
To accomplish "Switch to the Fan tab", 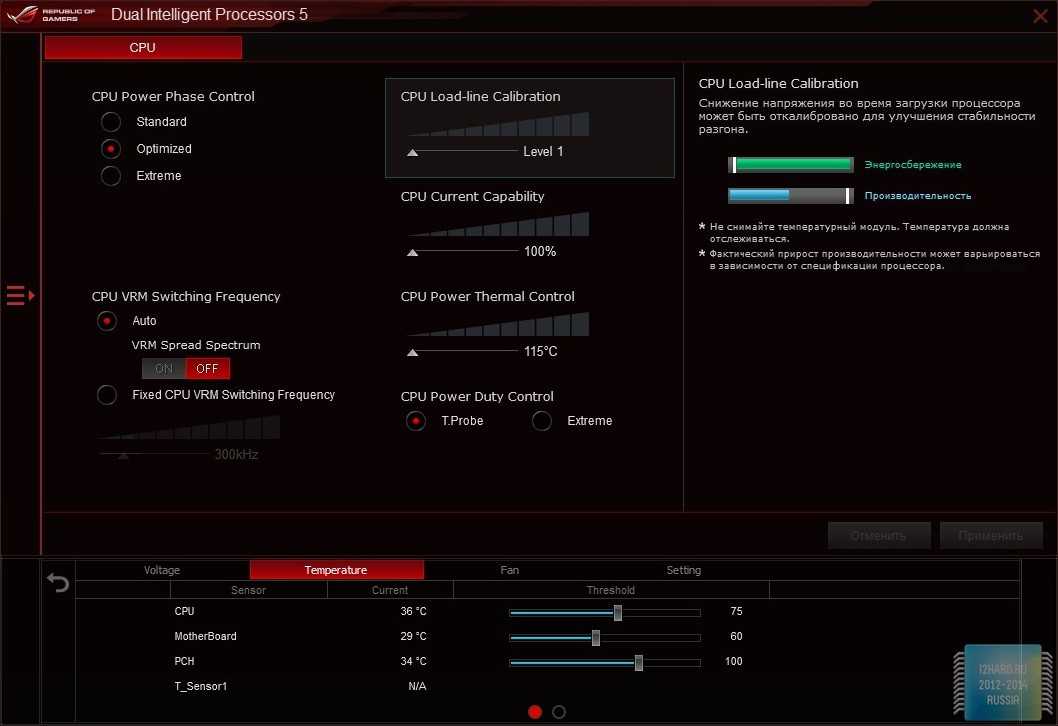I will 510,570.
